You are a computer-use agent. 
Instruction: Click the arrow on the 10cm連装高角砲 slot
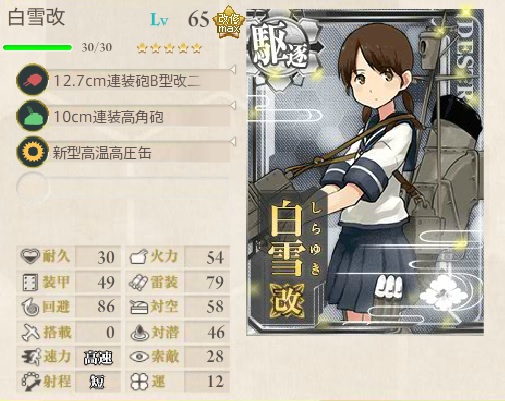coord(233,106)
